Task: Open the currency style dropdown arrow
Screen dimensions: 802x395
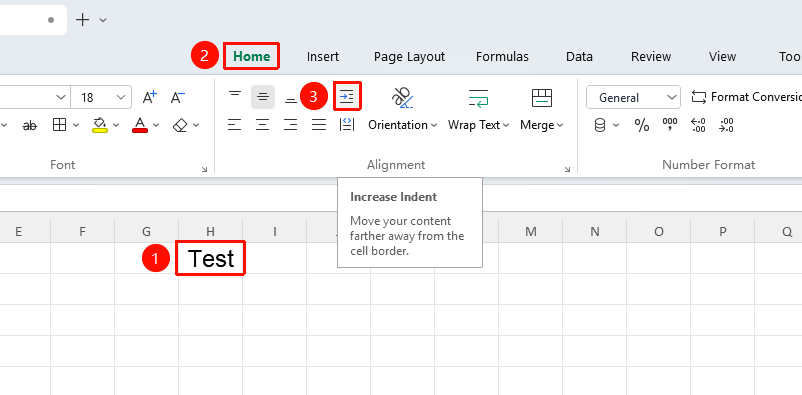Action: pos(616,125)
